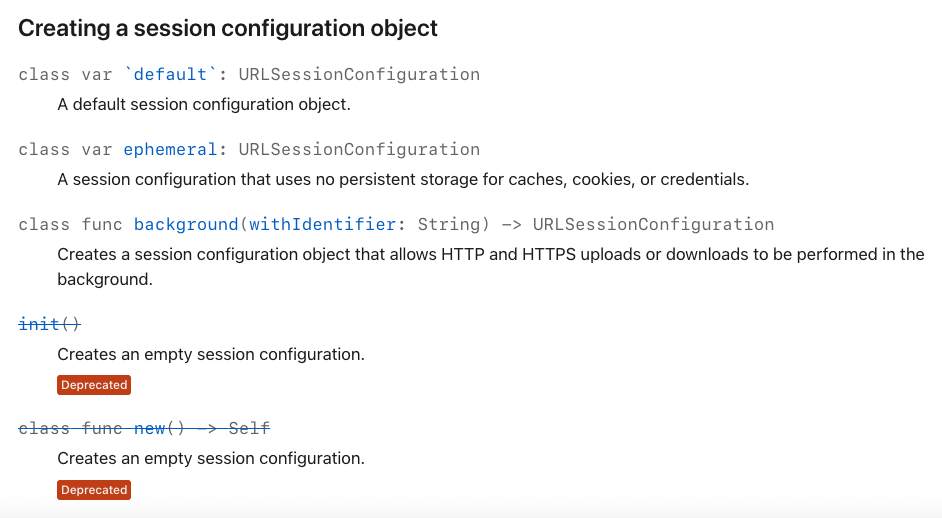
Task: Click the URLSessionConfiguration return type of background
Action: pos(653,224)
